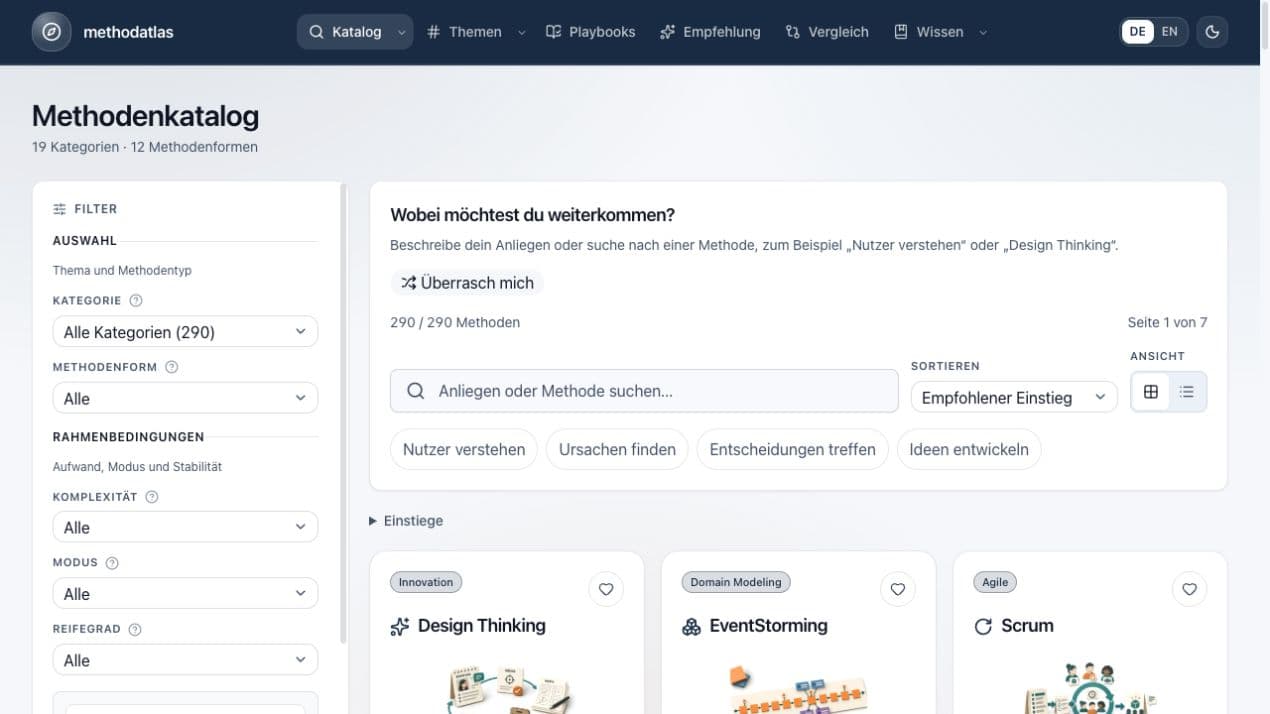Click the Design Thinking sparkle icon
The height and width of the screenshot is (714, 1270).
pos(400,627)
